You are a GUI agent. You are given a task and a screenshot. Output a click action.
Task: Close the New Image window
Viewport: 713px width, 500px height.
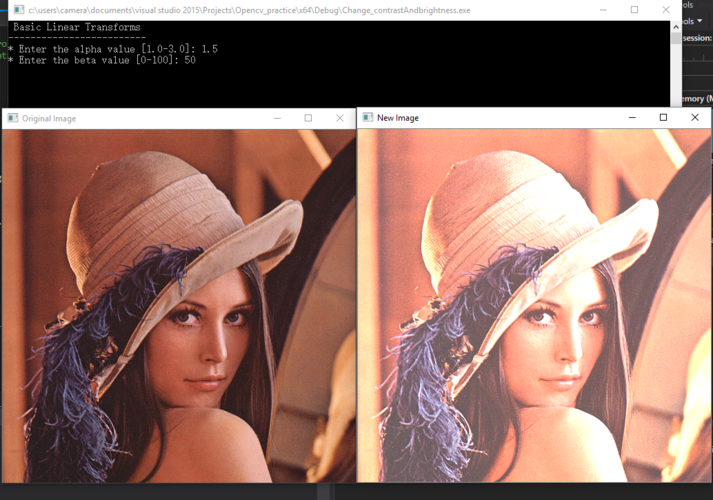point(695,117)
